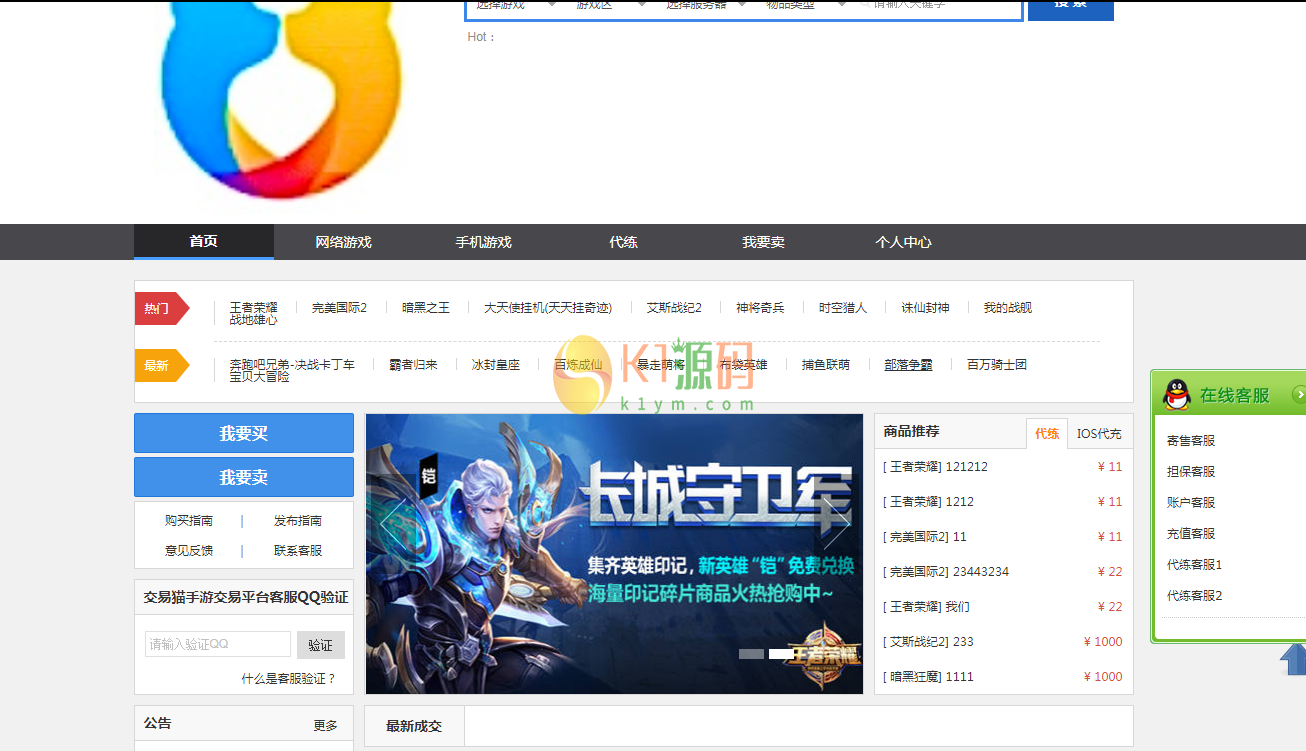The height and width of the screenshot is (751, 1306).
Task: Contact 账户客服 in online service panel
Action: (x=1191, y=503)
